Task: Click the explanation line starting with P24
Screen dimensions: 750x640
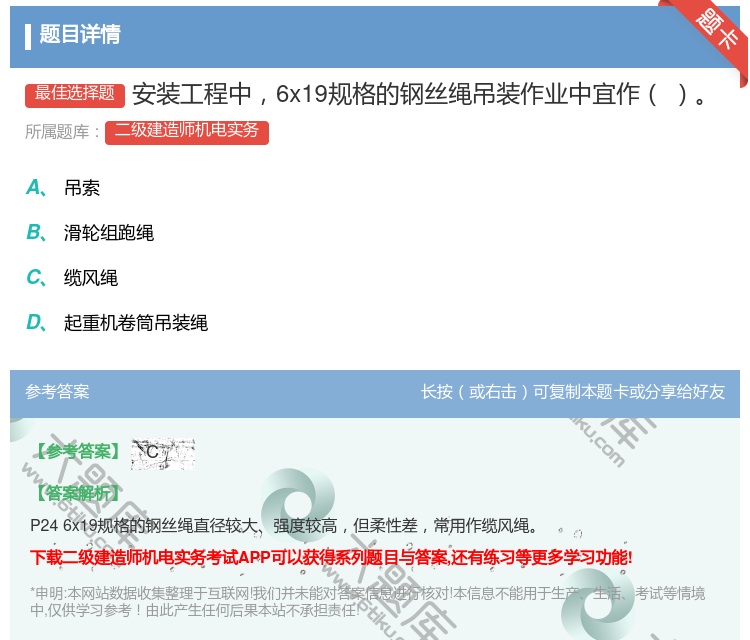Action: click(x=283, y=526)
